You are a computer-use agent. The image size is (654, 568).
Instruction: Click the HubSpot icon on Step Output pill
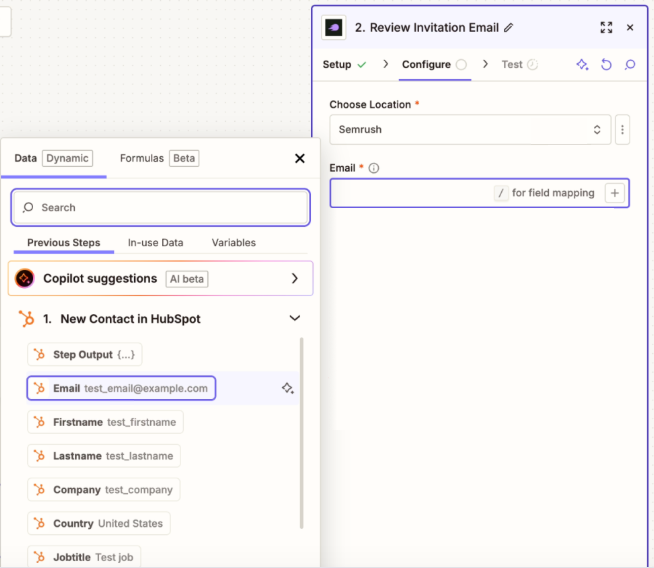[39, 355]
